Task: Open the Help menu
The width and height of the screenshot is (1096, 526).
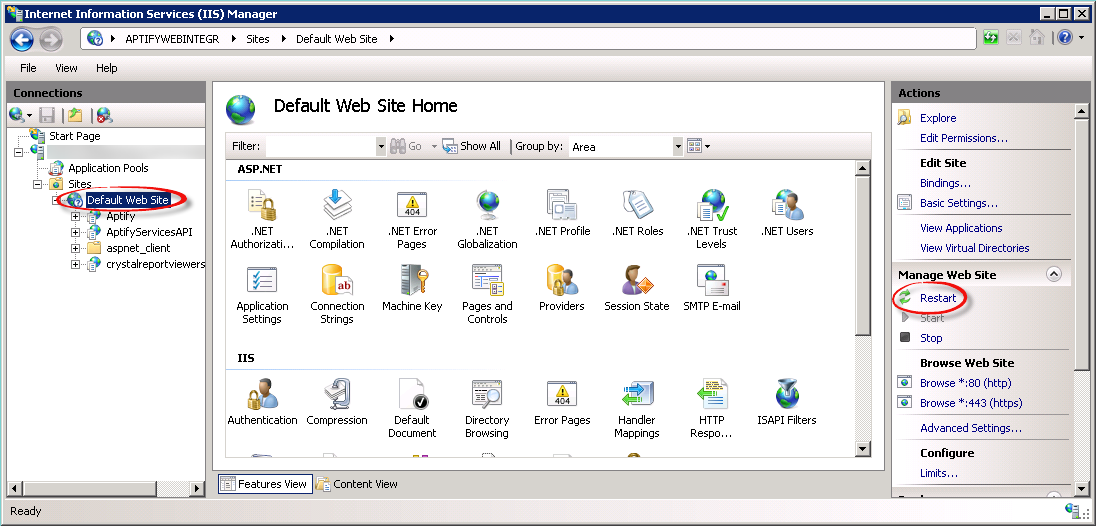Action: 107,68
